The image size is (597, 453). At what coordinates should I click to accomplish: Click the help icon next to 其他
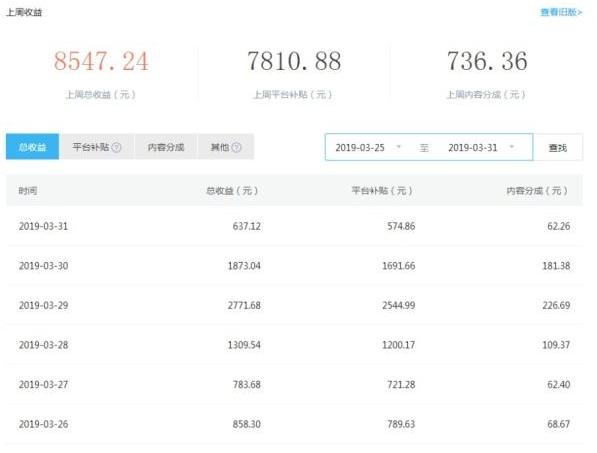click(236, 147)
